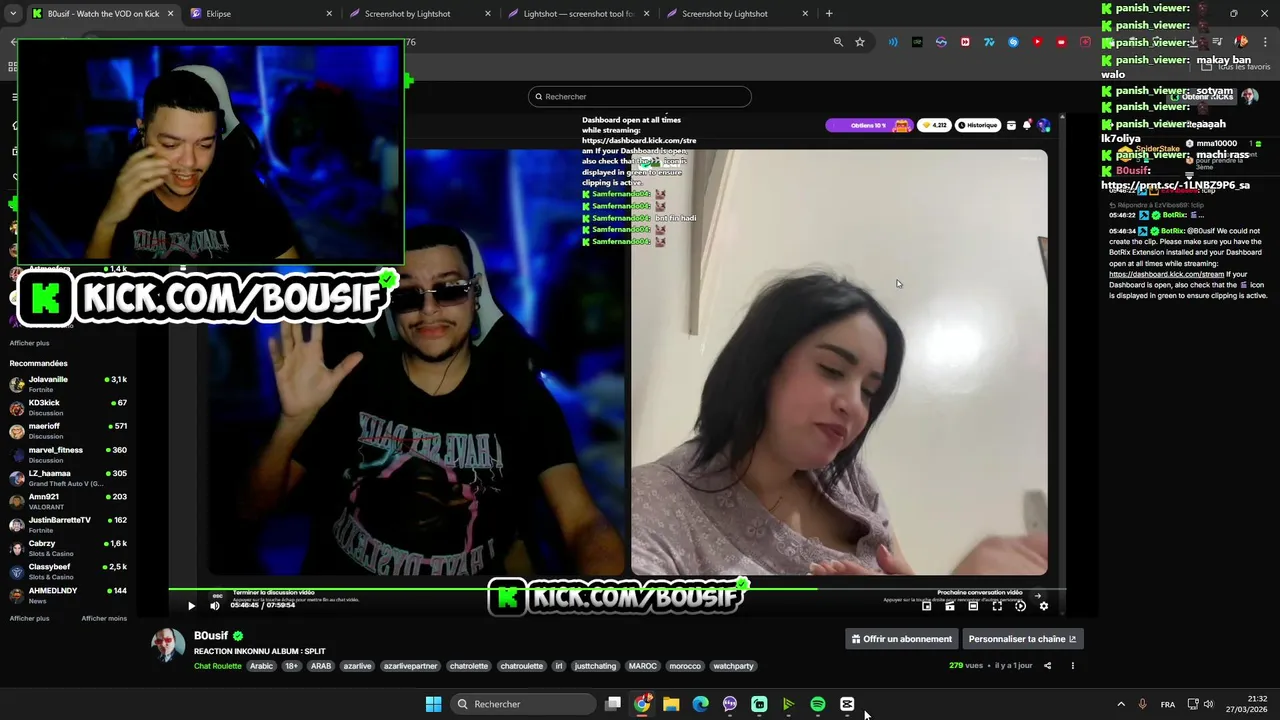Open JustinBarretteTV recommended channel
Image resolution: width=1280 pixels, height=720 pixels.
68,525
